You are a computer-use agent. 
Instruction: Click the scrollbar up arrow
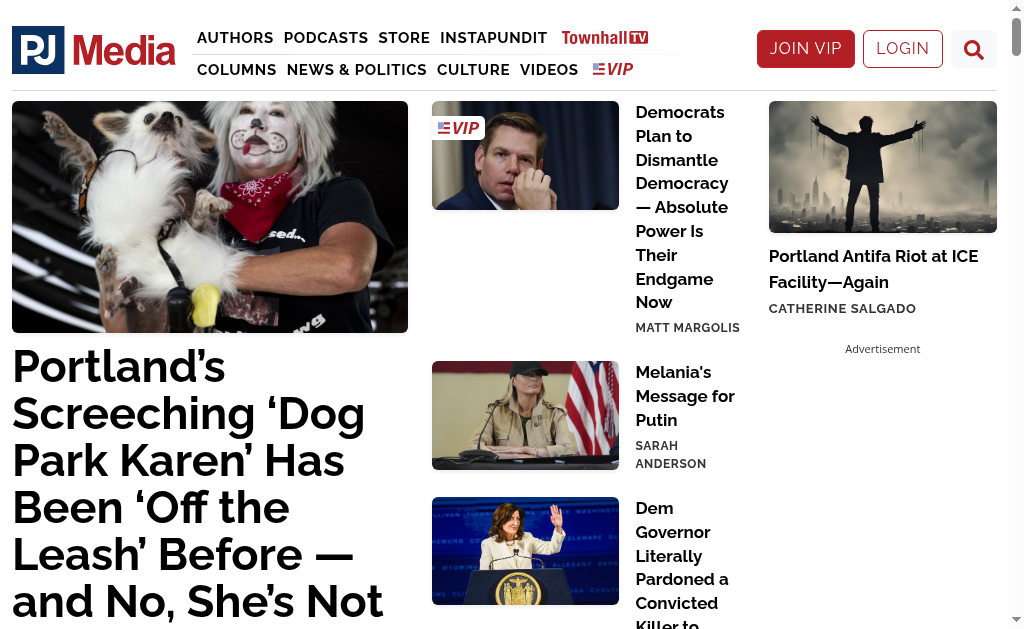click(x=1016, y=8)
